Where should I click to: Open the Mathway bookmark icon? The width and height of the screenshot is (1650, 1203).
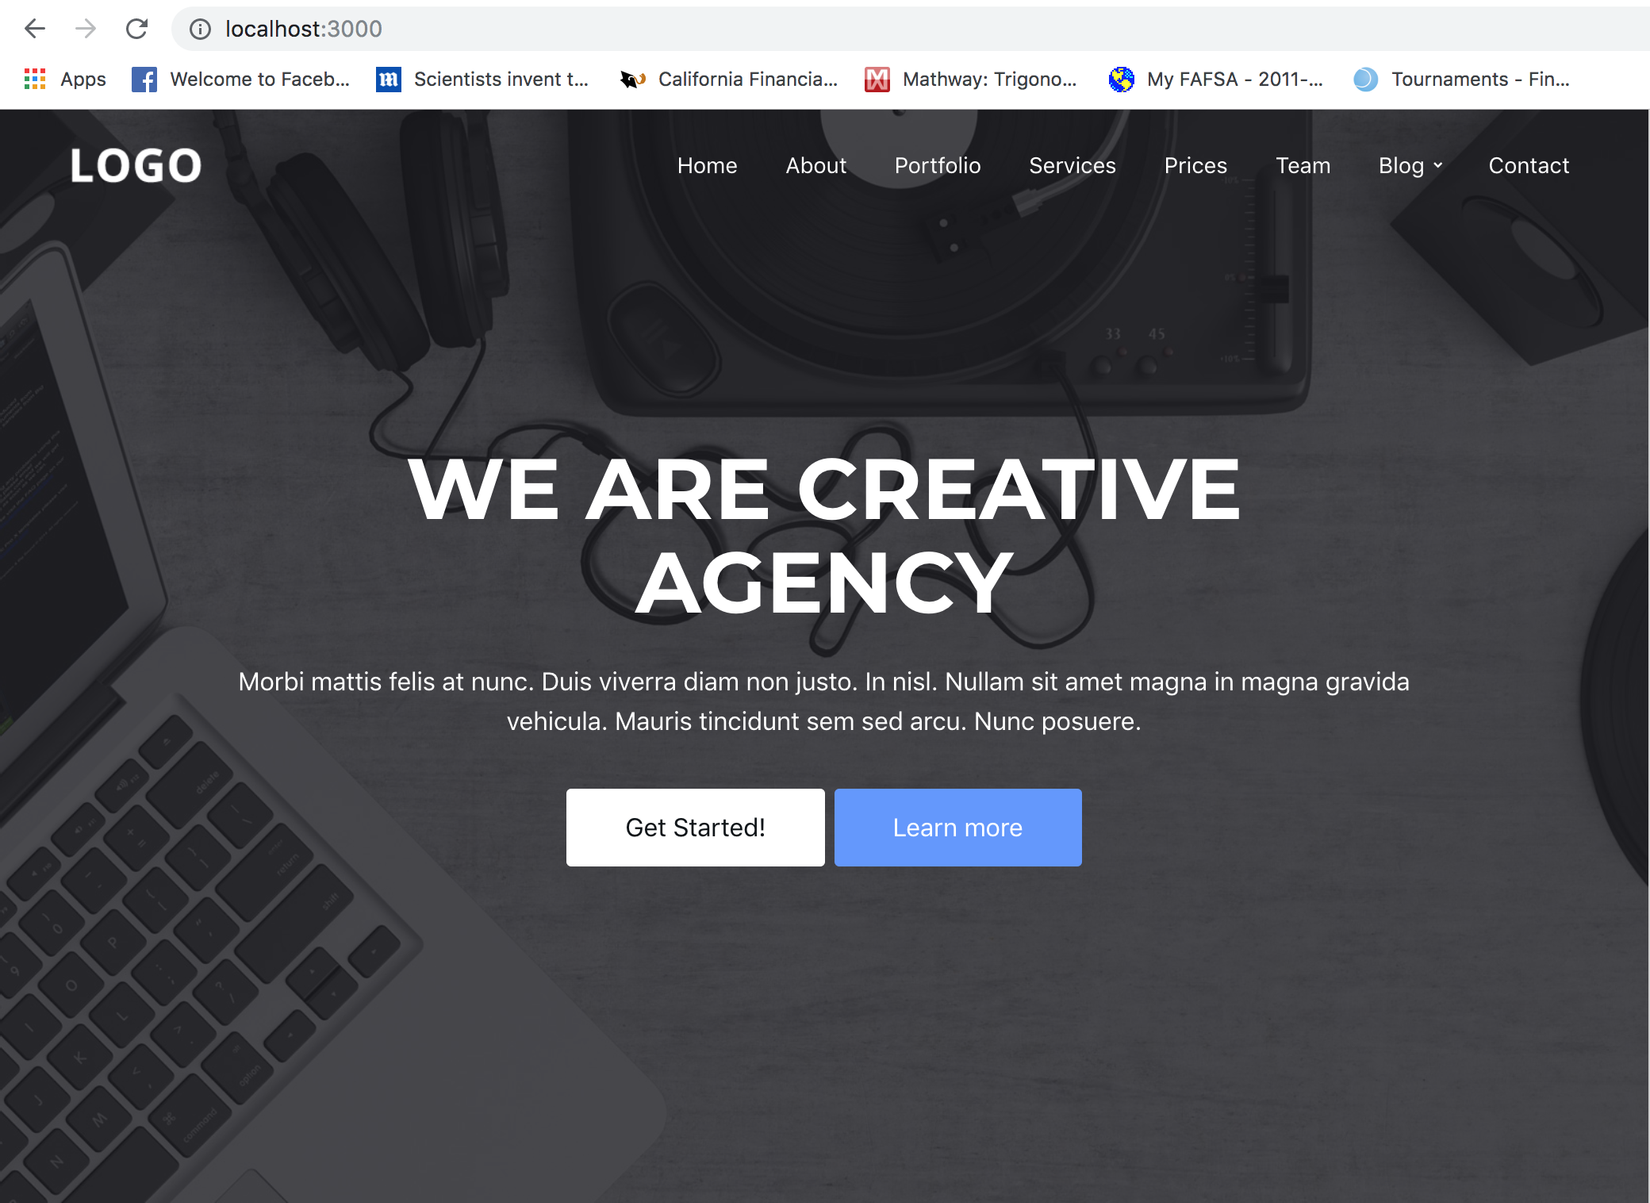(877, 79)
